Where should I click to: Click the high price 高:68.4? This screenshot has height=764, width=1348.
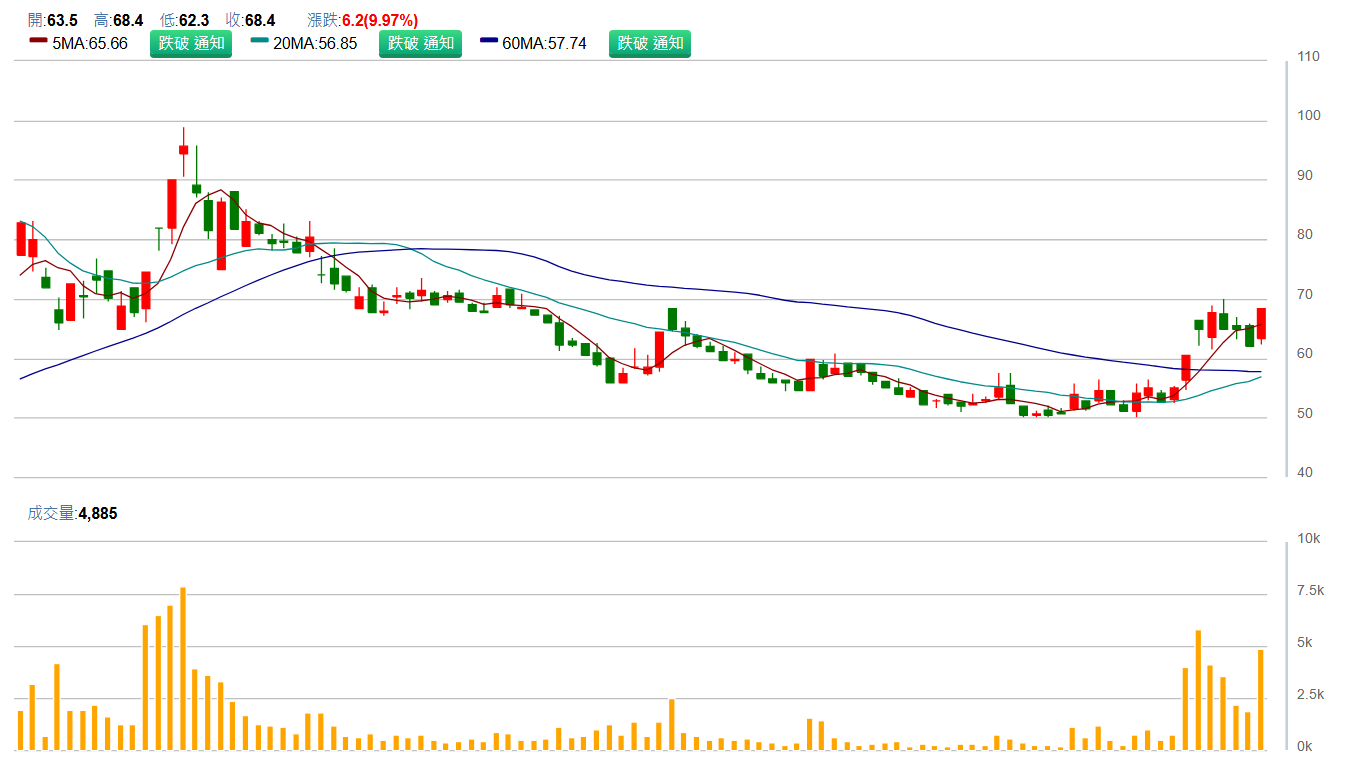118,20
